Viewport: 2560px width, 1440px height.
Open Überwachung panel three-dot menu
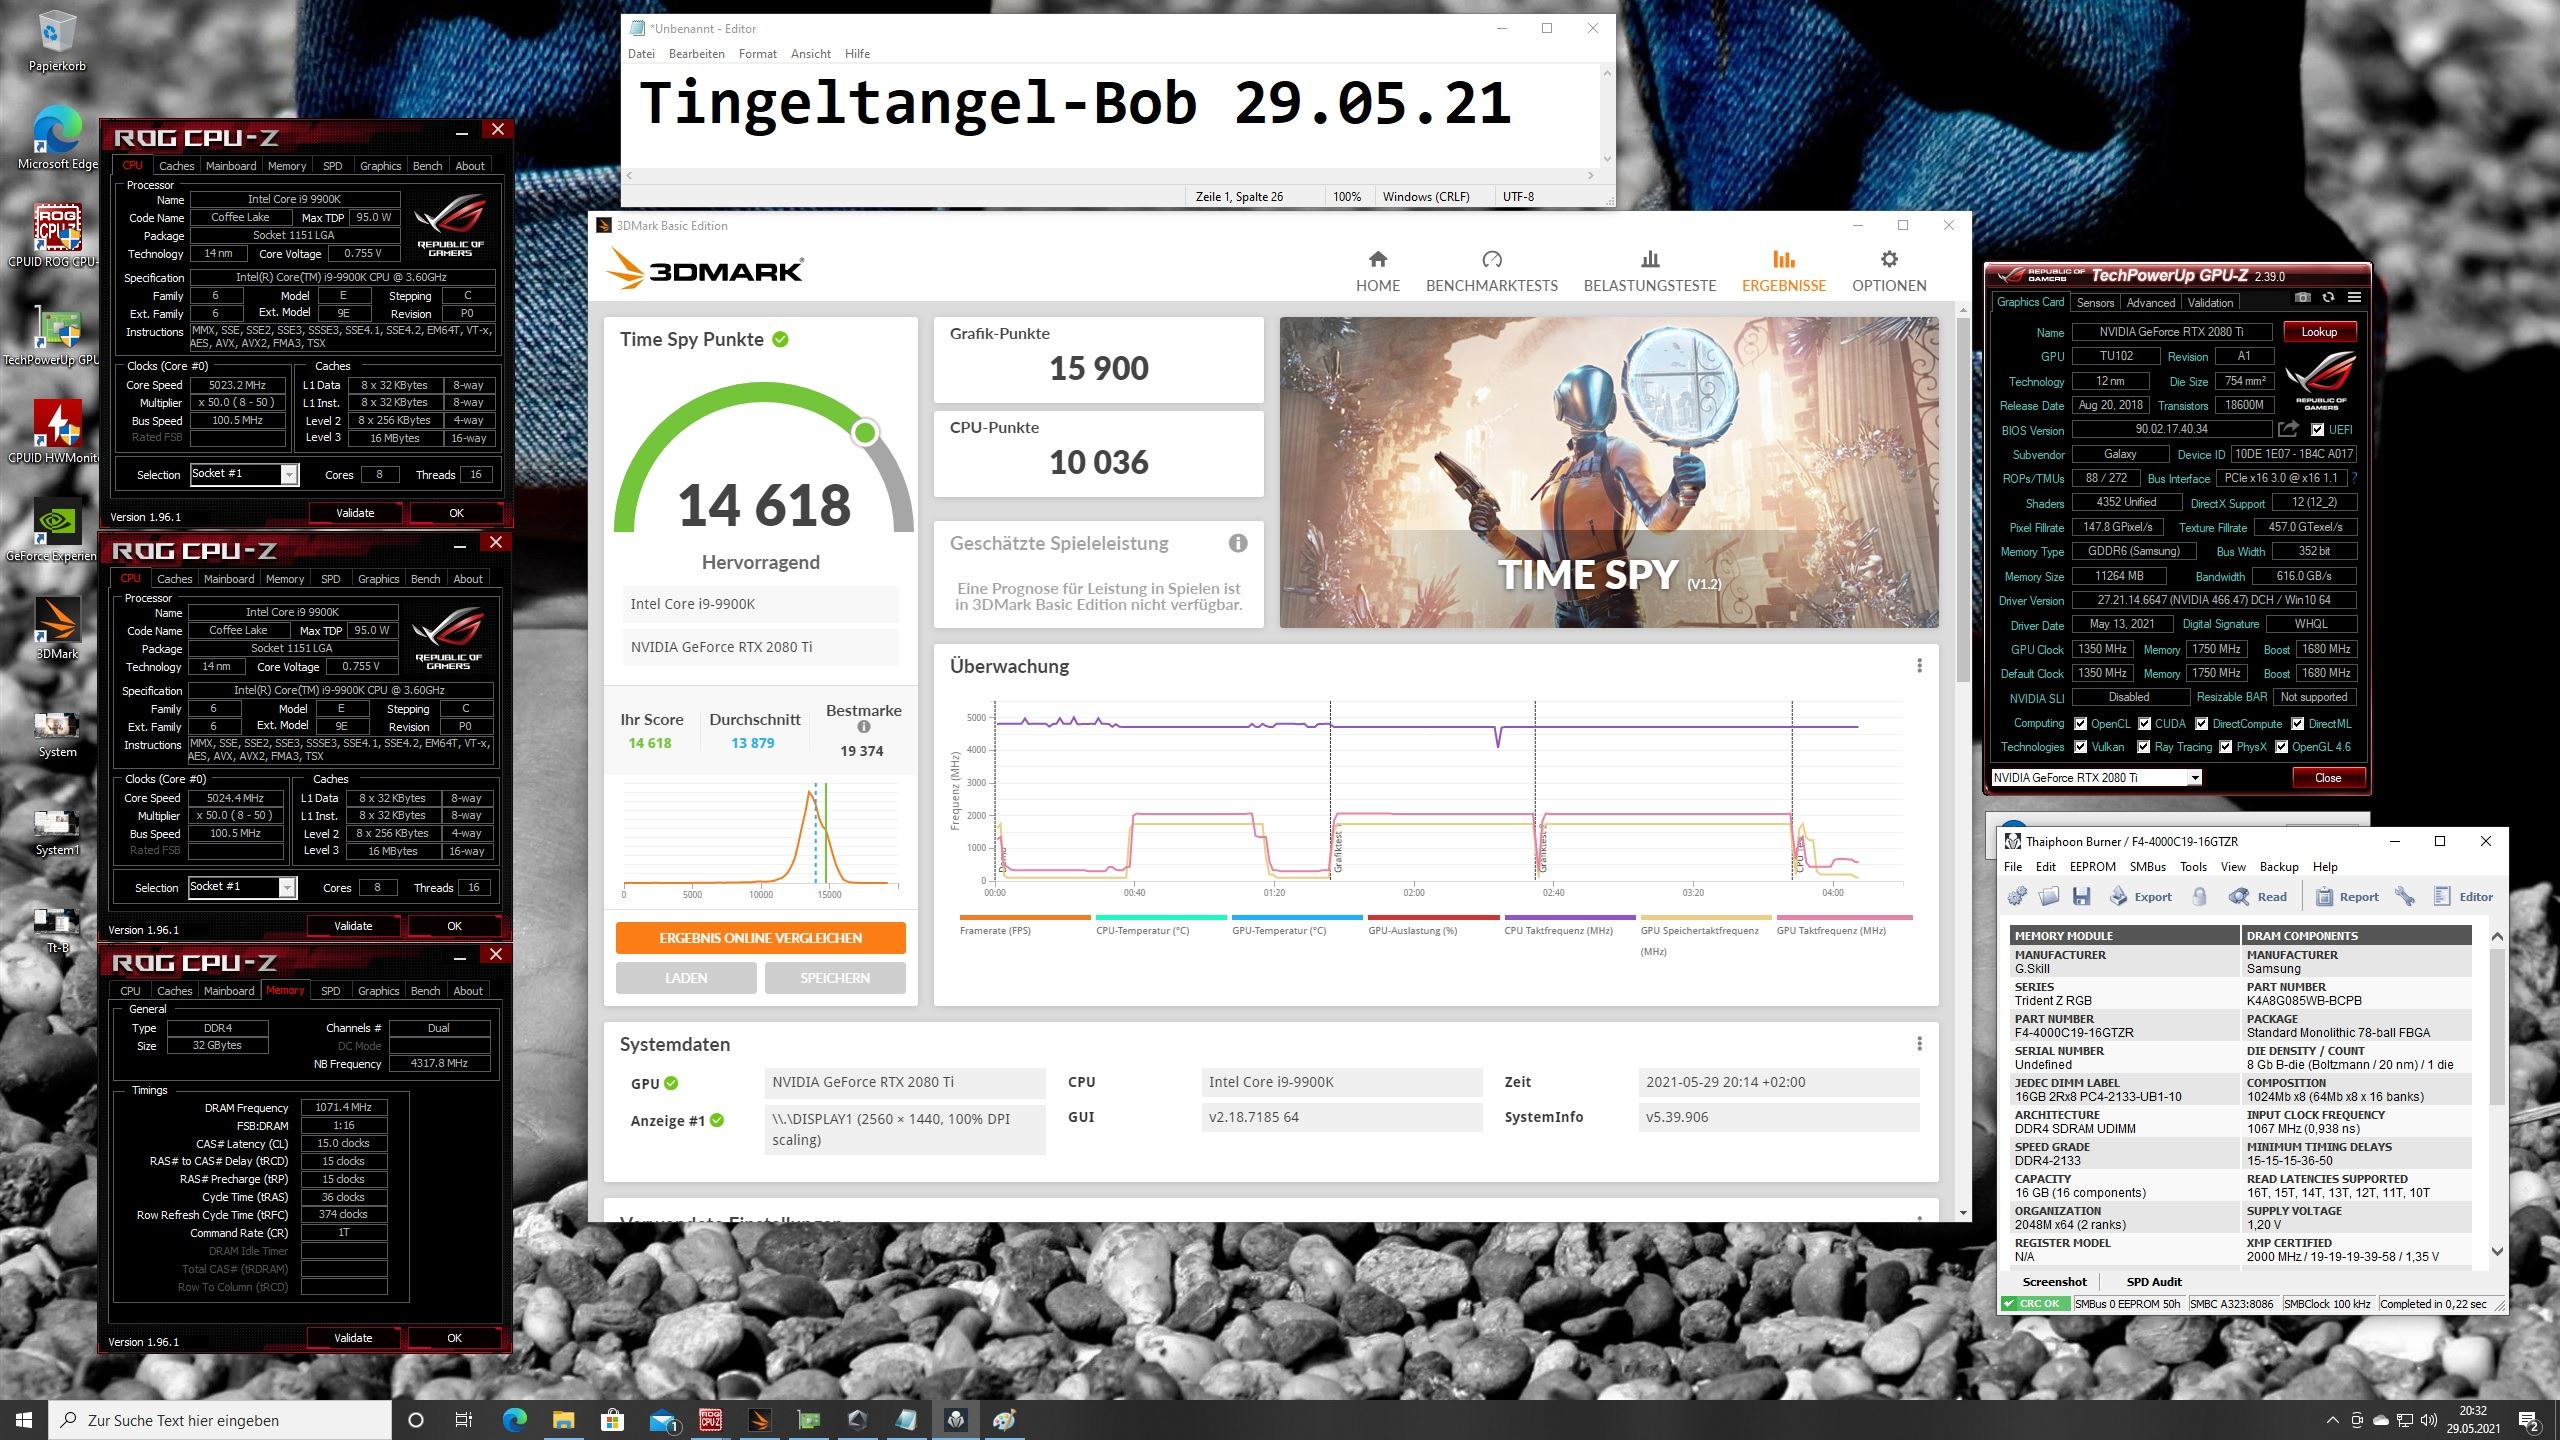(x=1919, y=666)
